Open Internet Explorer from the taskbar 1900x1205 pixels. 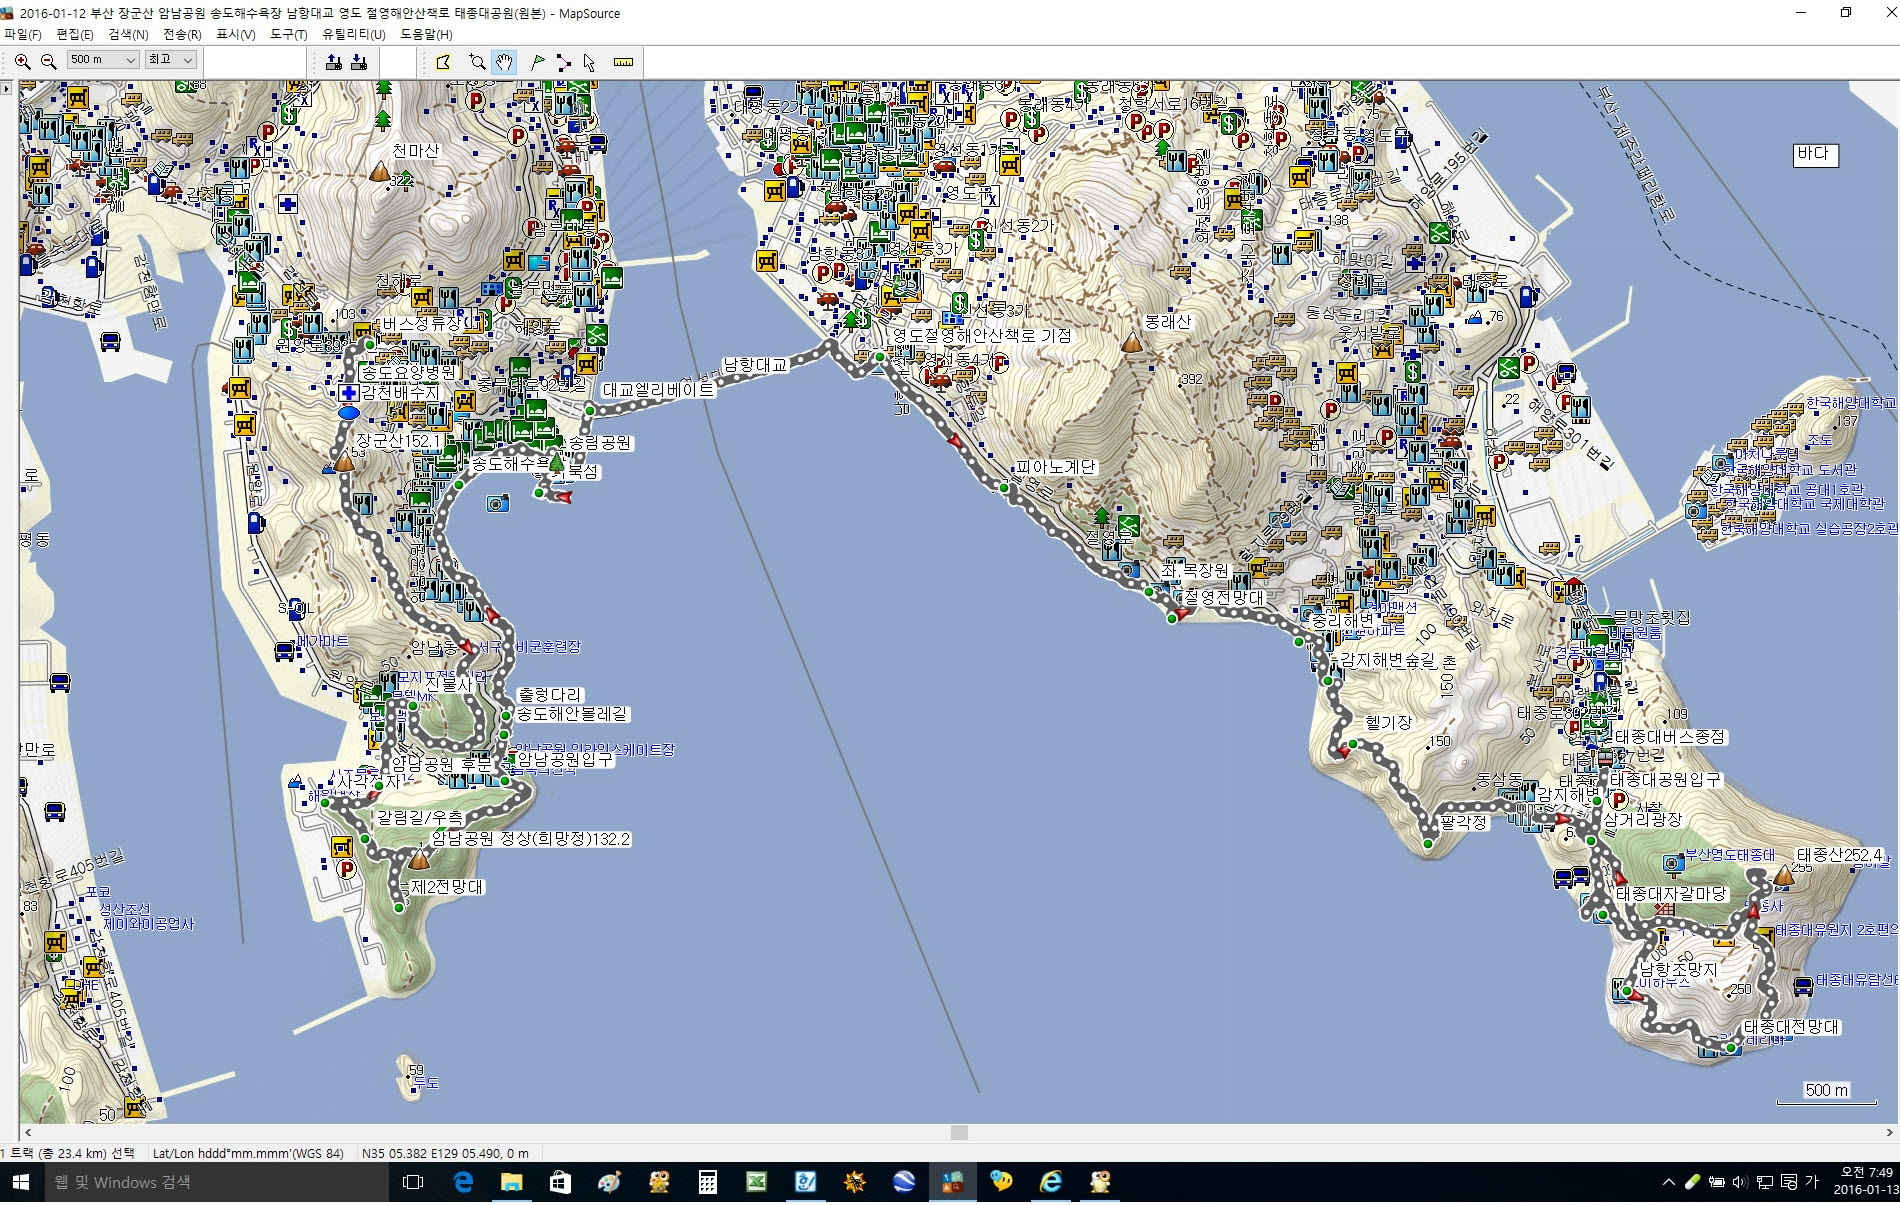pyautogui.click(x=1051, y=1183)
